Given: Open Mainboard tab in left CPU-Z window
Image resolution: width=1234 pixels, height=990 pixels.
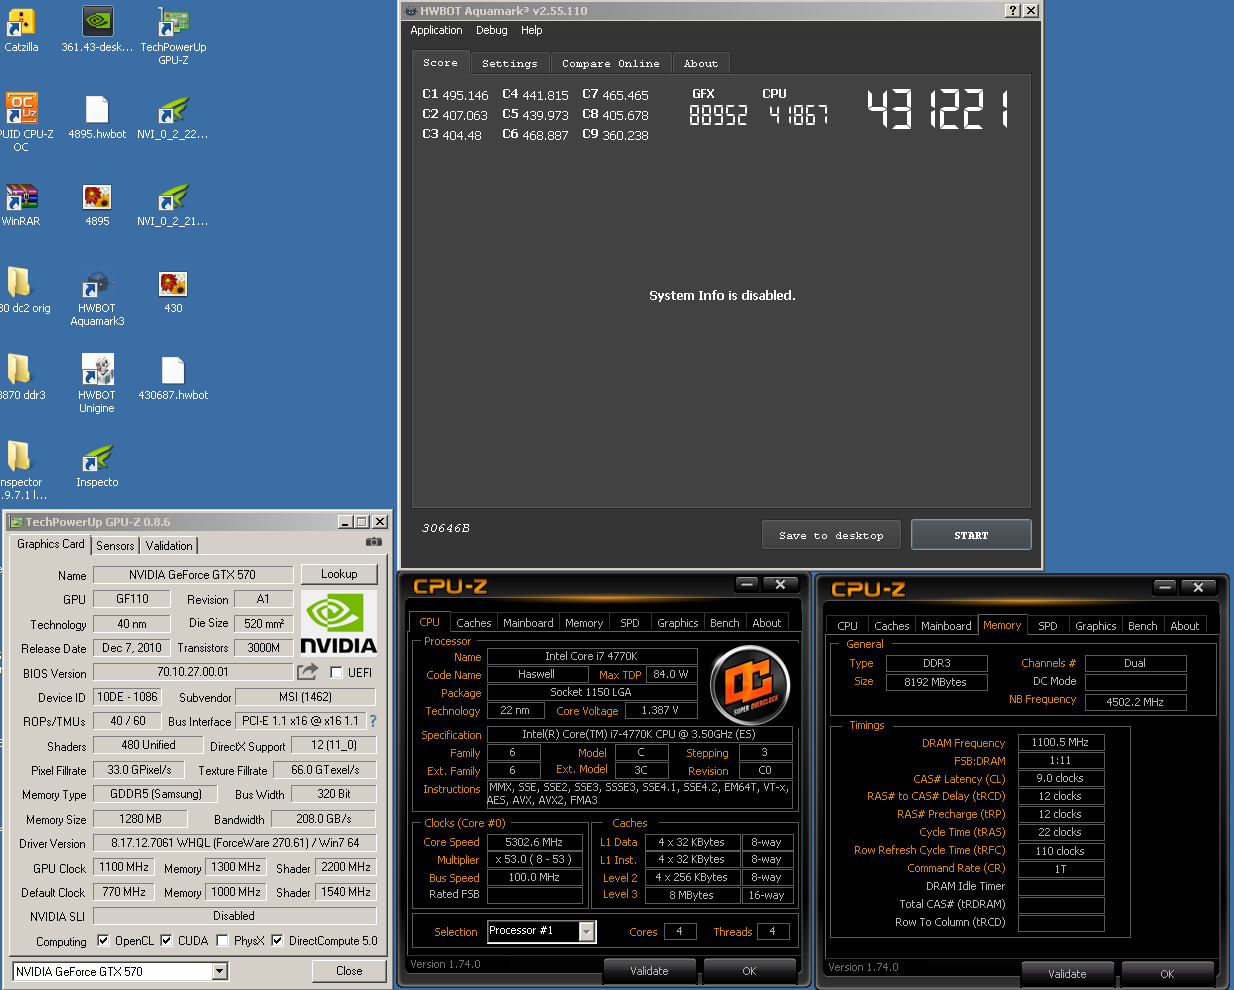Looking at the screenshot, I should pyautogui.click(x=528, y=623).
